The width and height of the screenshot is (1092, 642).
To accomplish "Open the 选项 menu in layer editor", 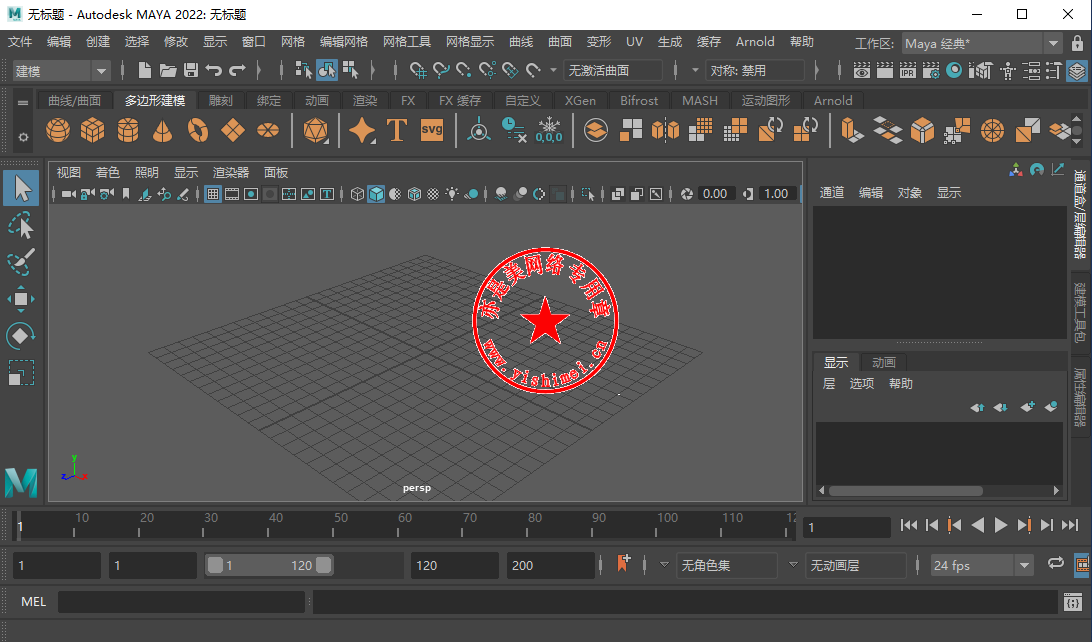I will (861, 384).
